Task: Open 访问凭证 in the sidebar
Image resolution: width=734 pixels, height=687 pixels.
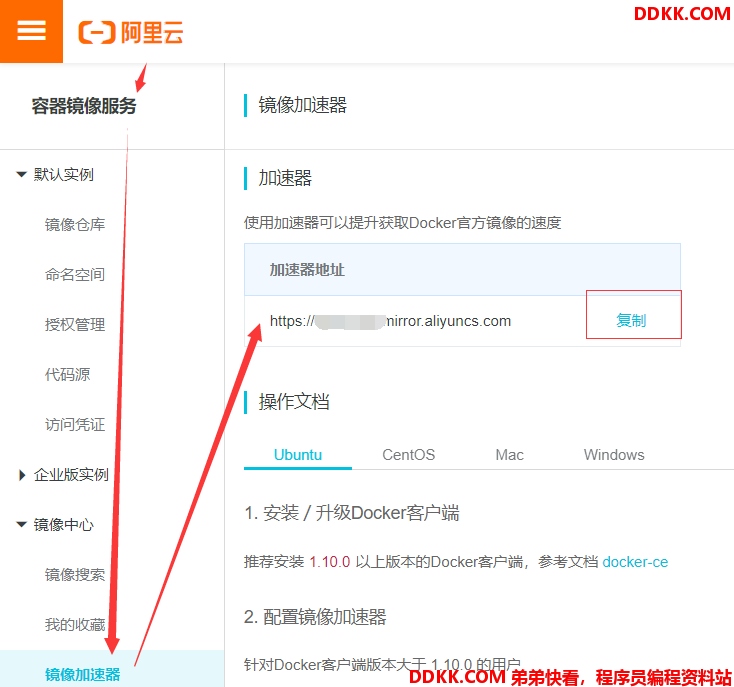Action: coord(75,425)
